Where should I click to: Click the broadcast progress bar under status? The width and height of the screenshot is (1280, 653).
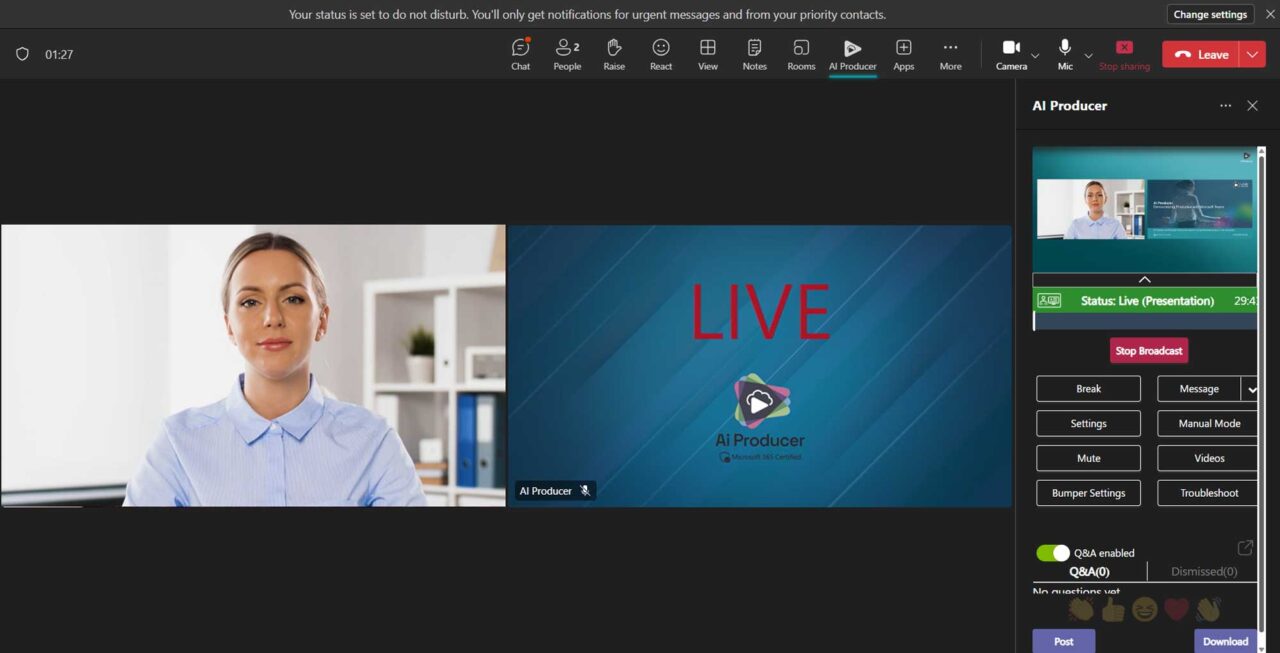click(1145, 322)
